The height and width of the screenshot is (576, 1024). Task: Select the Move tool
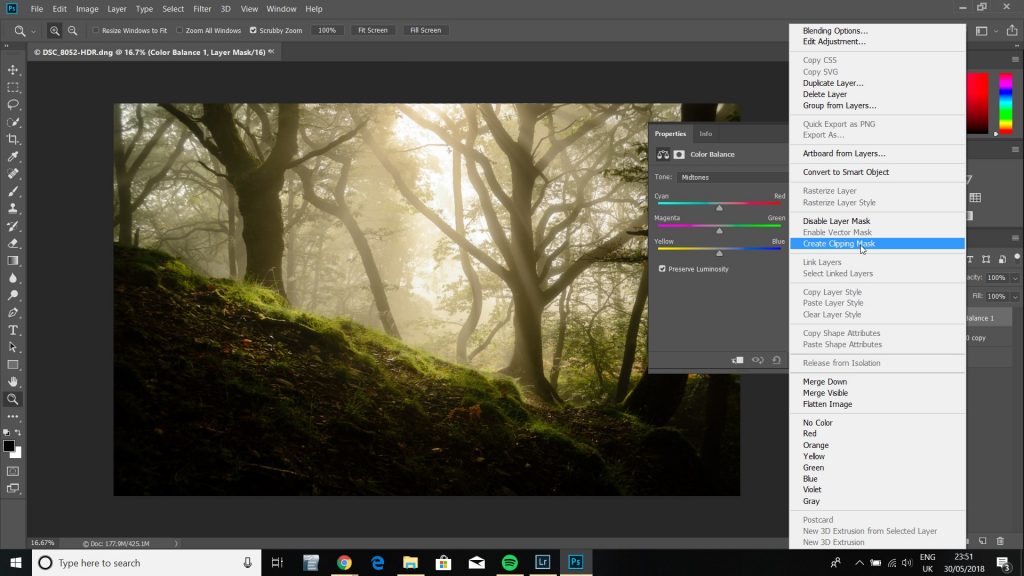12,70
